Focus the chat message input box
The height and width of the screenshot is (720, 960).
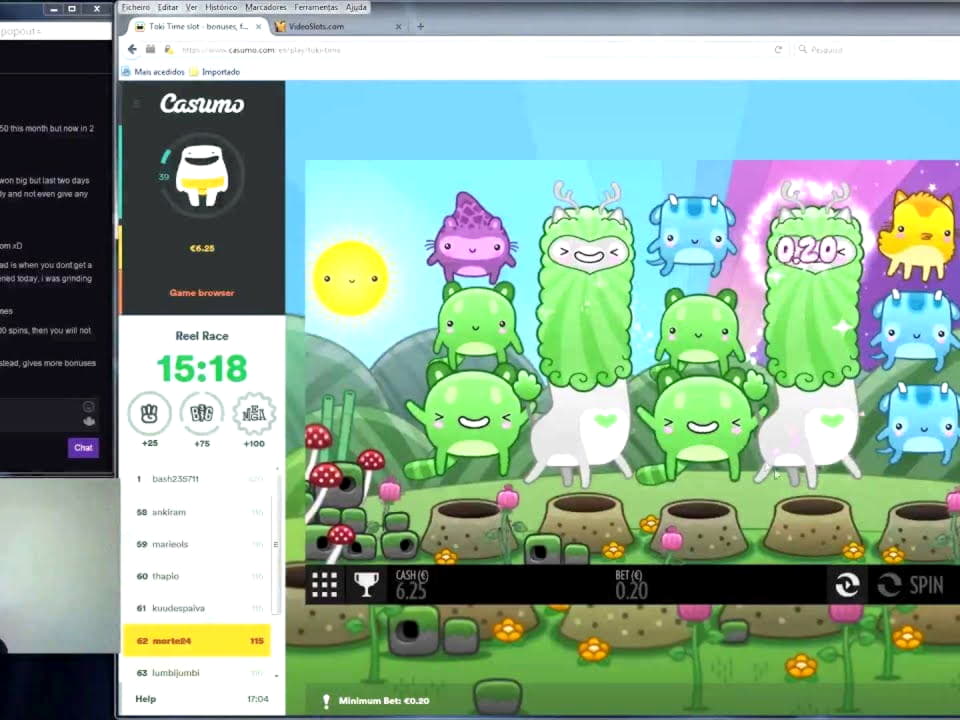[x=49, y=414]
